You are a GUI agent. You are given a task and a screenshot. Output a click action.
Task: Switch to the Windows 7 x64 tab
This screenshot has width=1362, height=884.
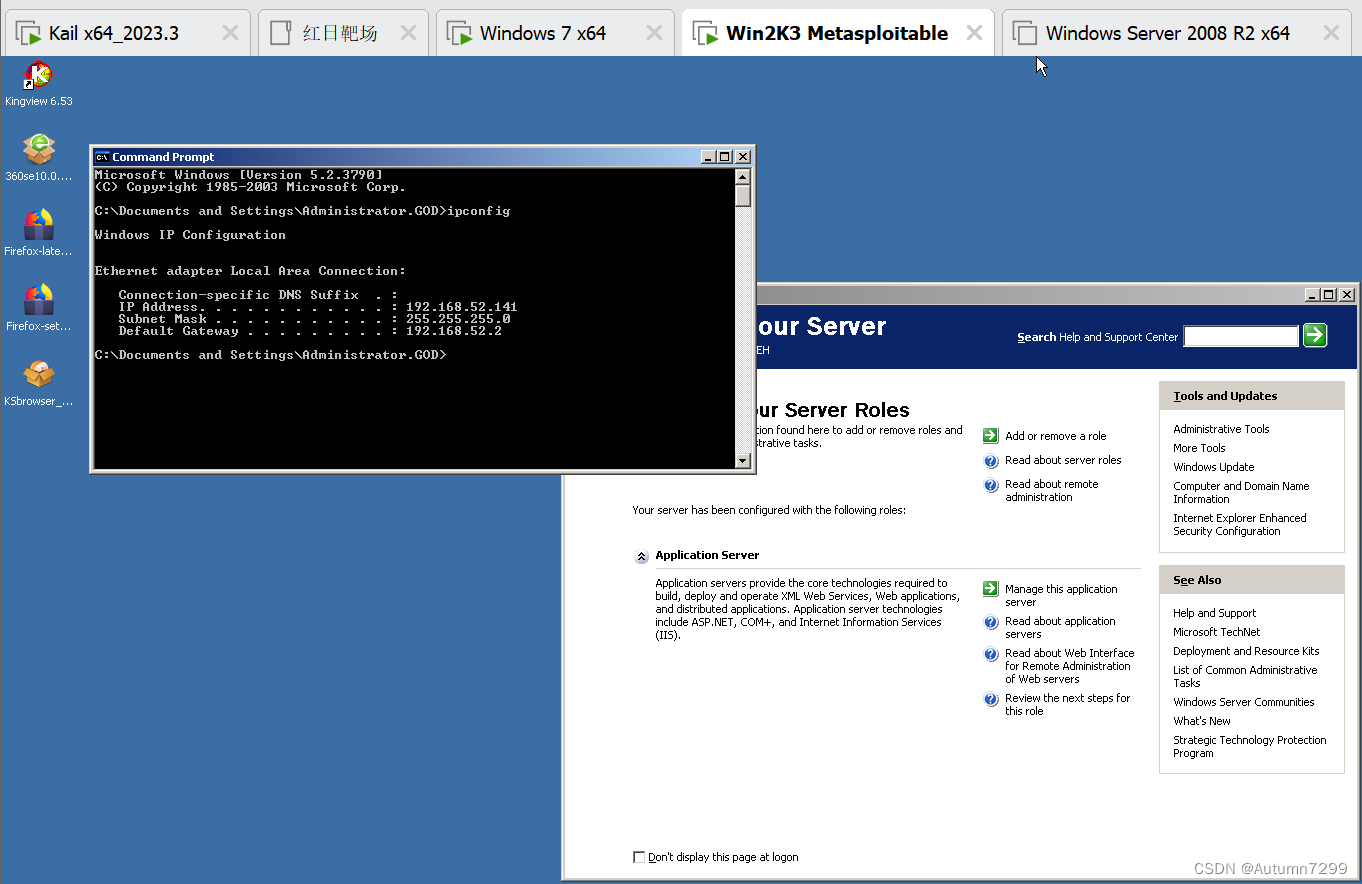[x=555, y=33]
